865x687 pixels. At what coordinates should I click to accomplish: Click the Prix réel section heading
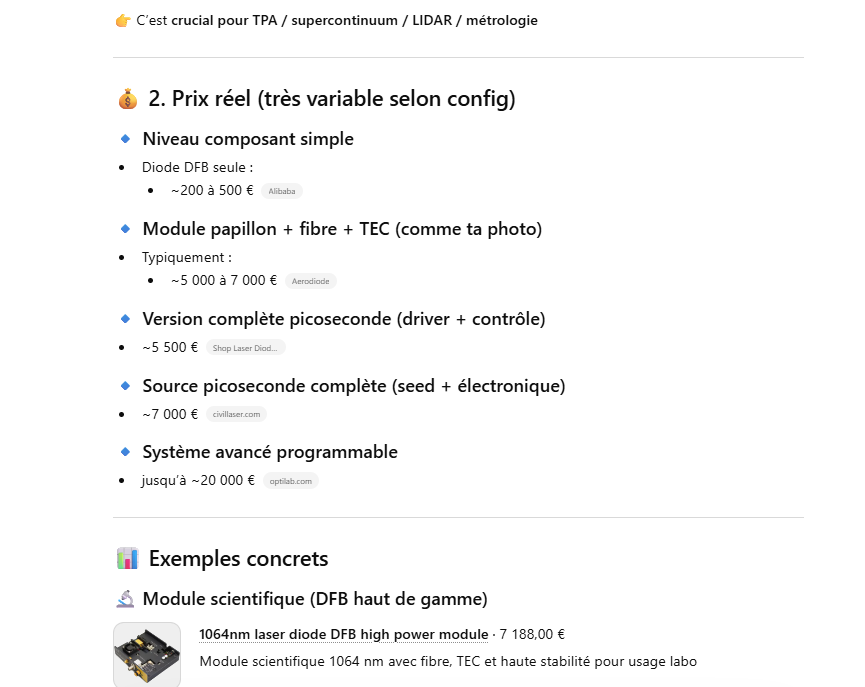pyautogui.click(x=331, y=99)
